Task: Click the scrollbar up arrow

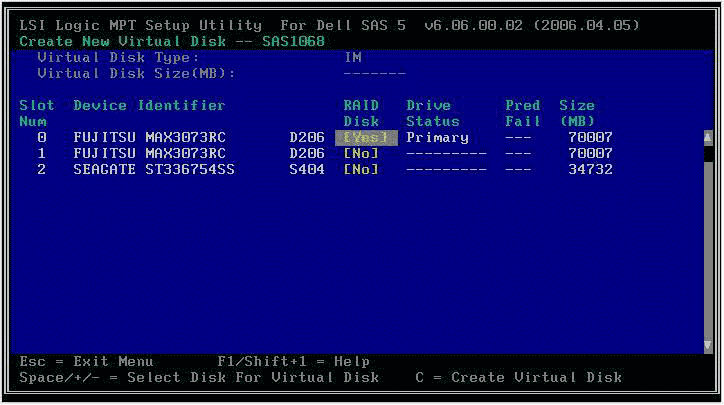Action: [707, 138]
